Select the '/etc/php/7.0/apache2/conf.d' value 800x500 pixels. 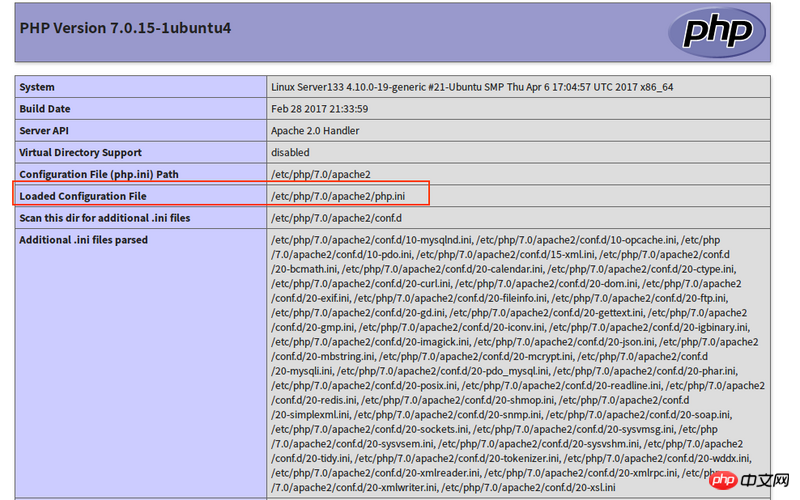coord(336,218)
